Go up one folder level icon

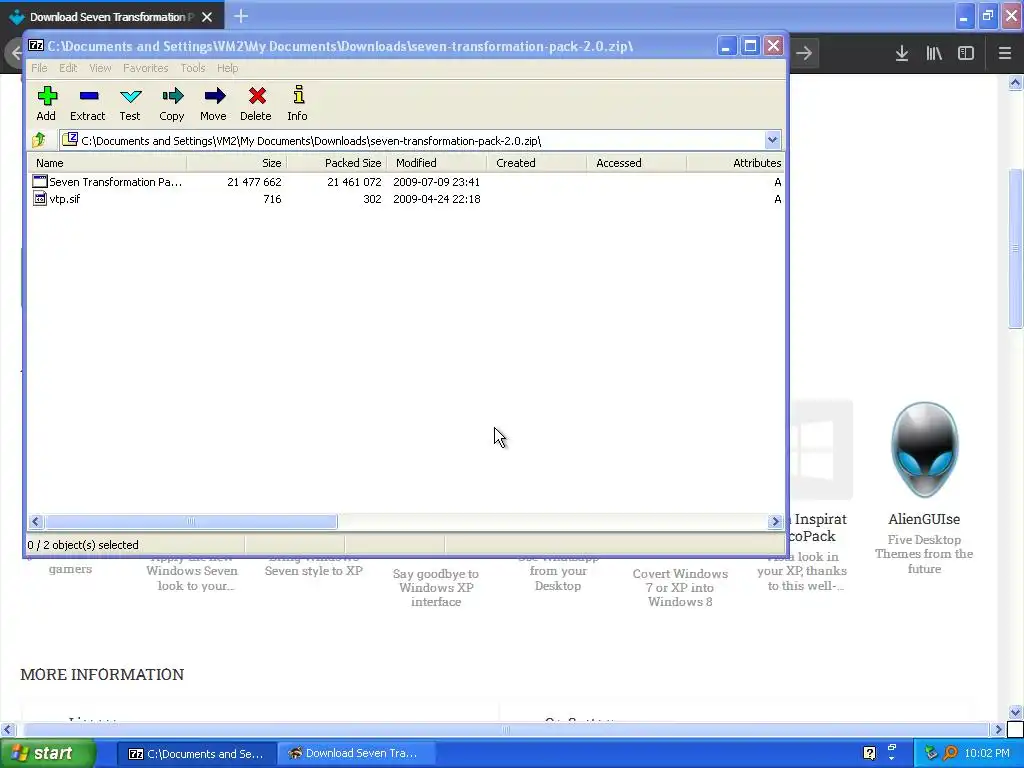click(39, 140)
